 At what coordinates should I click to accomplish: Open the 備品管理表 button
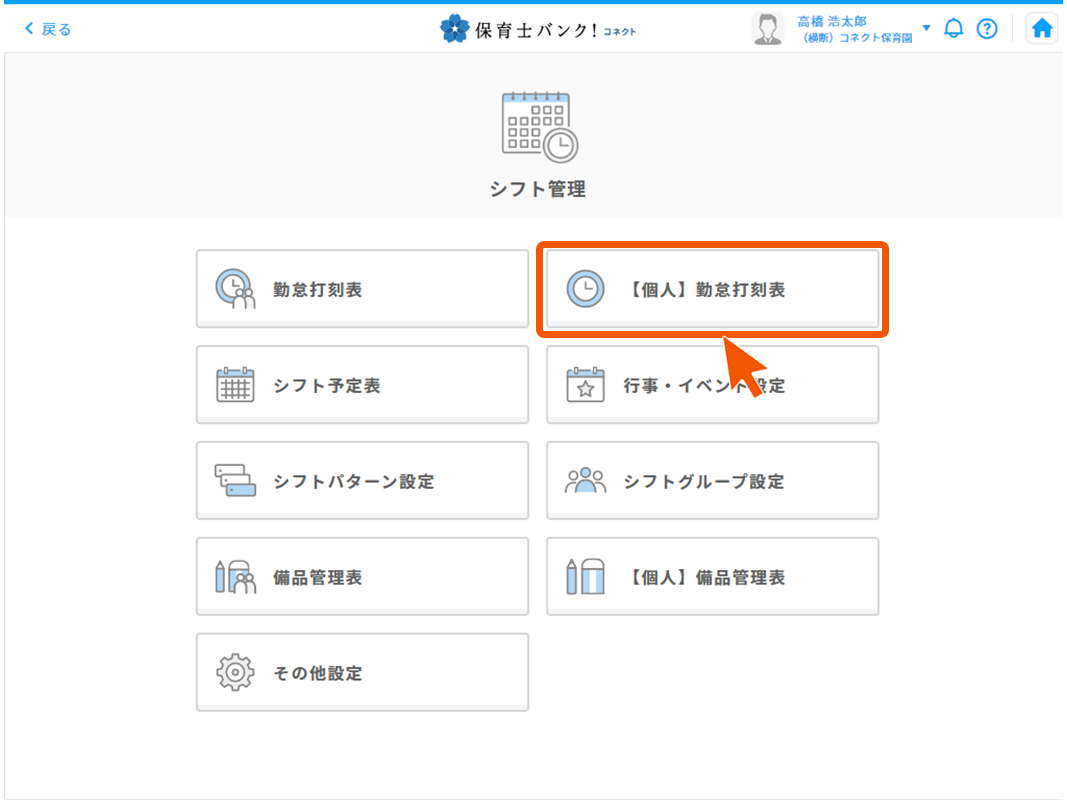click(362, 577)
